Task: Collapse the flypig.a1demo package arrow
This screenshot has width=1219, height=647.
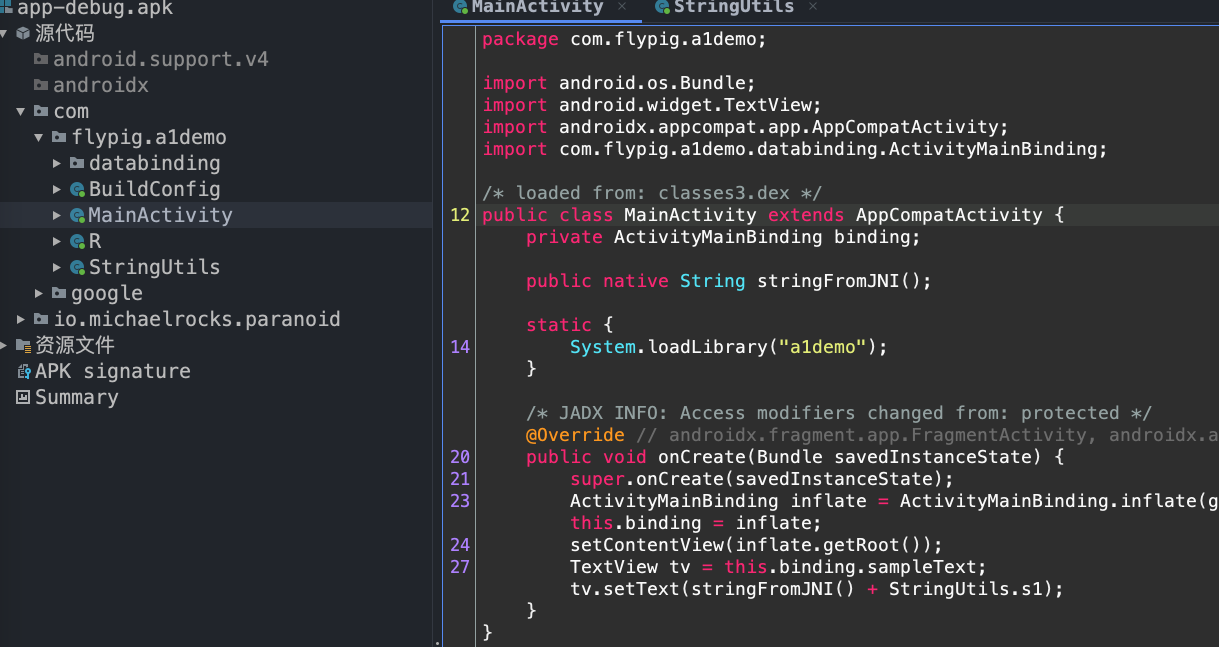Action: [x=39, y=137]
